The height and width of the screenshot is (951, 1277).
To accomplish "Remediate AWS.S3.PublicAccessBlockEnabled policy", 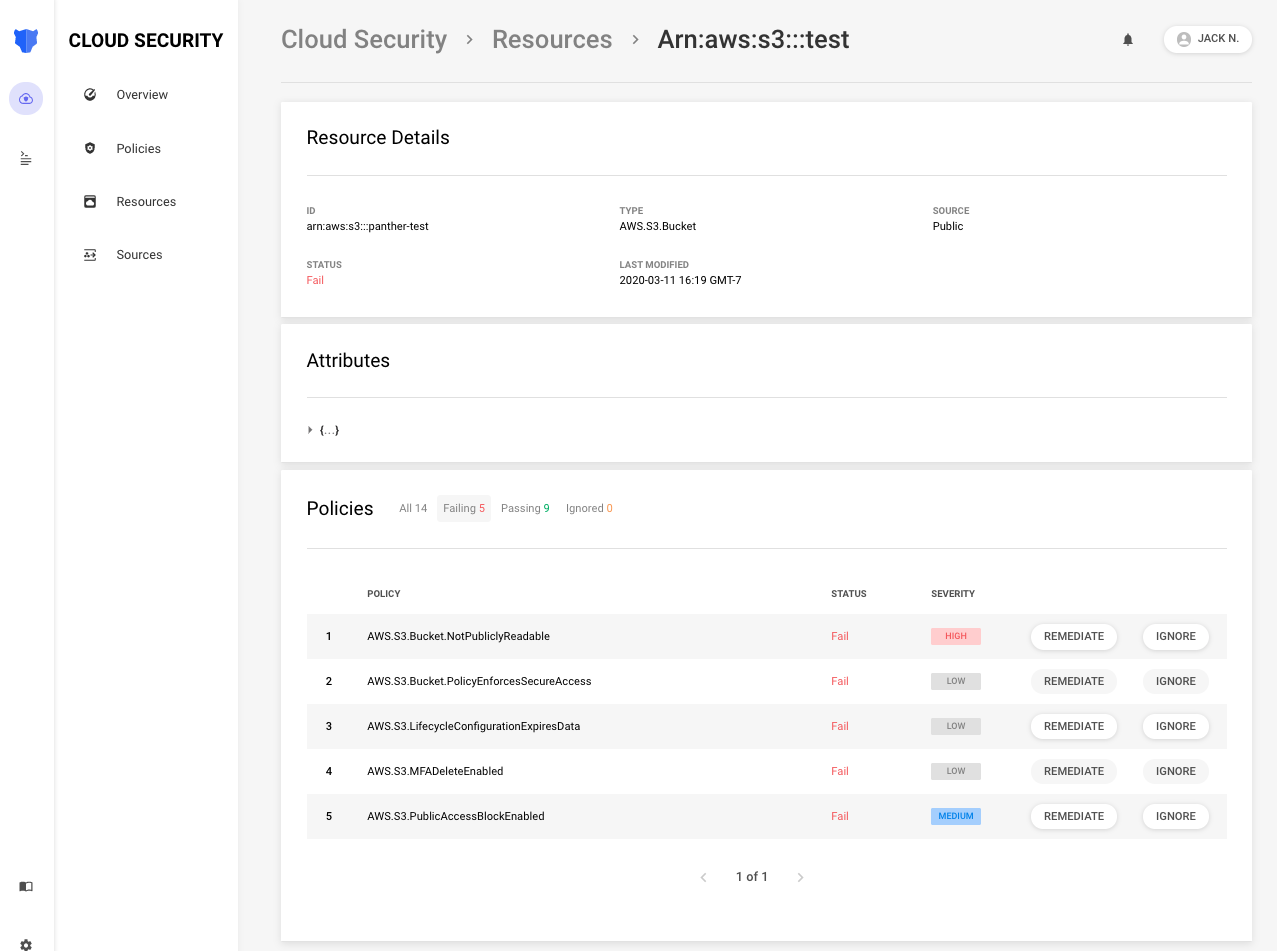I will [1074, 816].
